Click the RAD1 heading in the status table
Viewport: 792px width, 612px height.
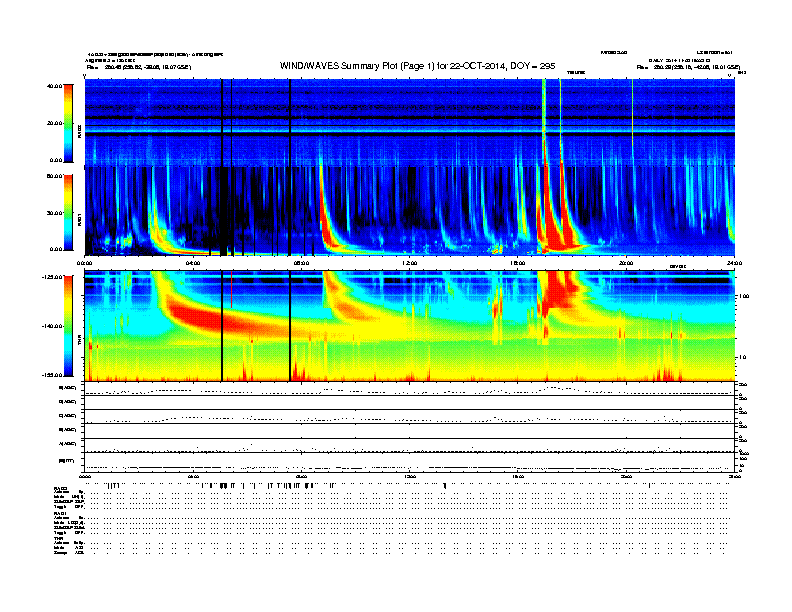60,513
